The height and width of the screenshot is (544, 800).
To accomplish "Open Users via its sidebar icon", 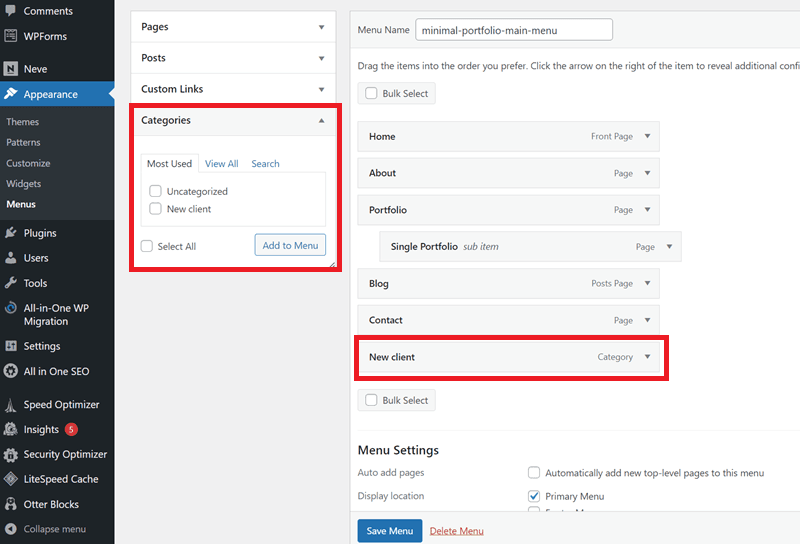I will (10, 258).
